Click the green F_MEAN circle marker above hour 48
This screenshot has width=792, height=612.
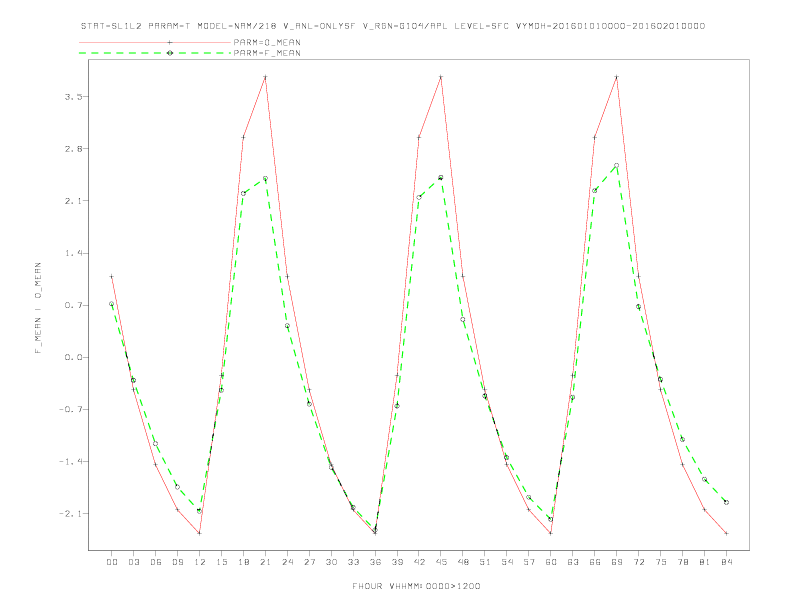[x=463, y=320]
